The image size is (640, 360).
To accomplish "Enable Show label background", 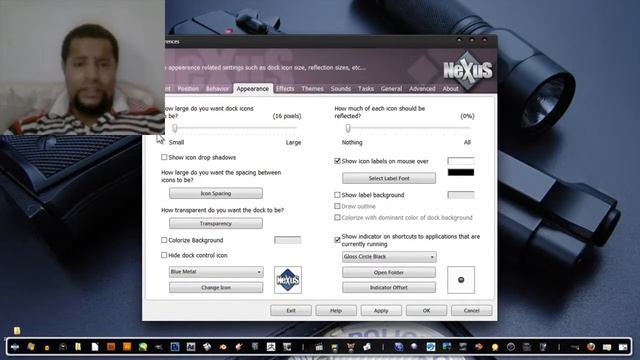I will click(x=337, y=195).
